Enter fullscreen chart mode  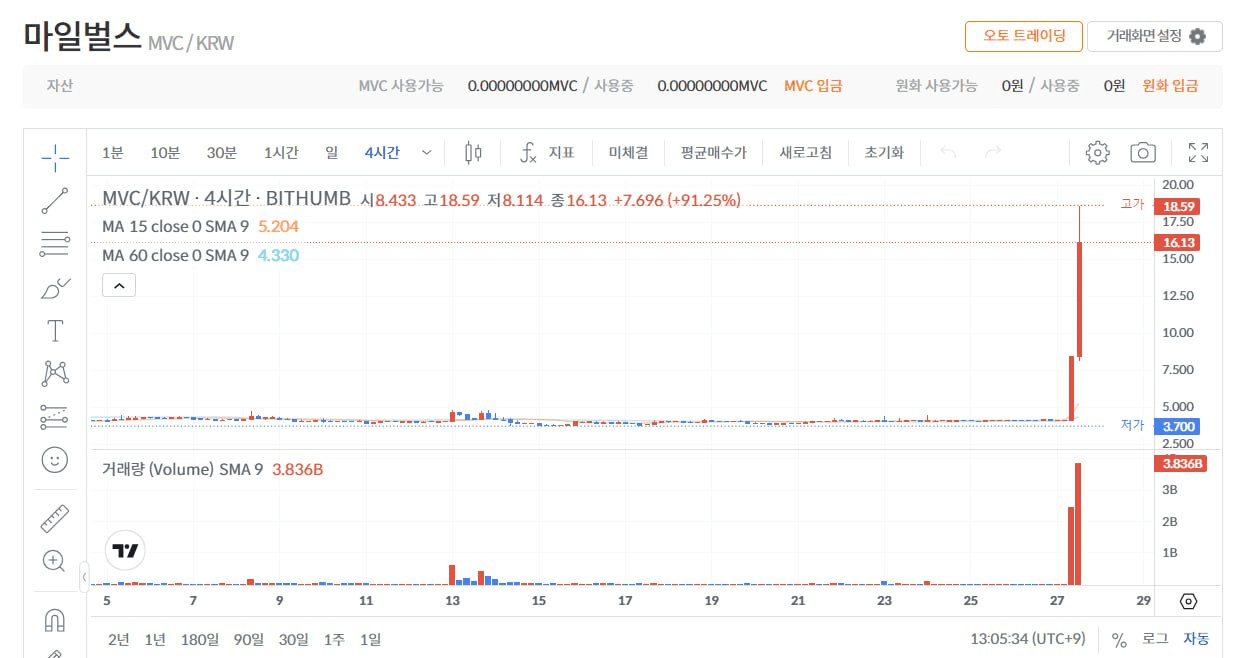(x=1198, y=153)
